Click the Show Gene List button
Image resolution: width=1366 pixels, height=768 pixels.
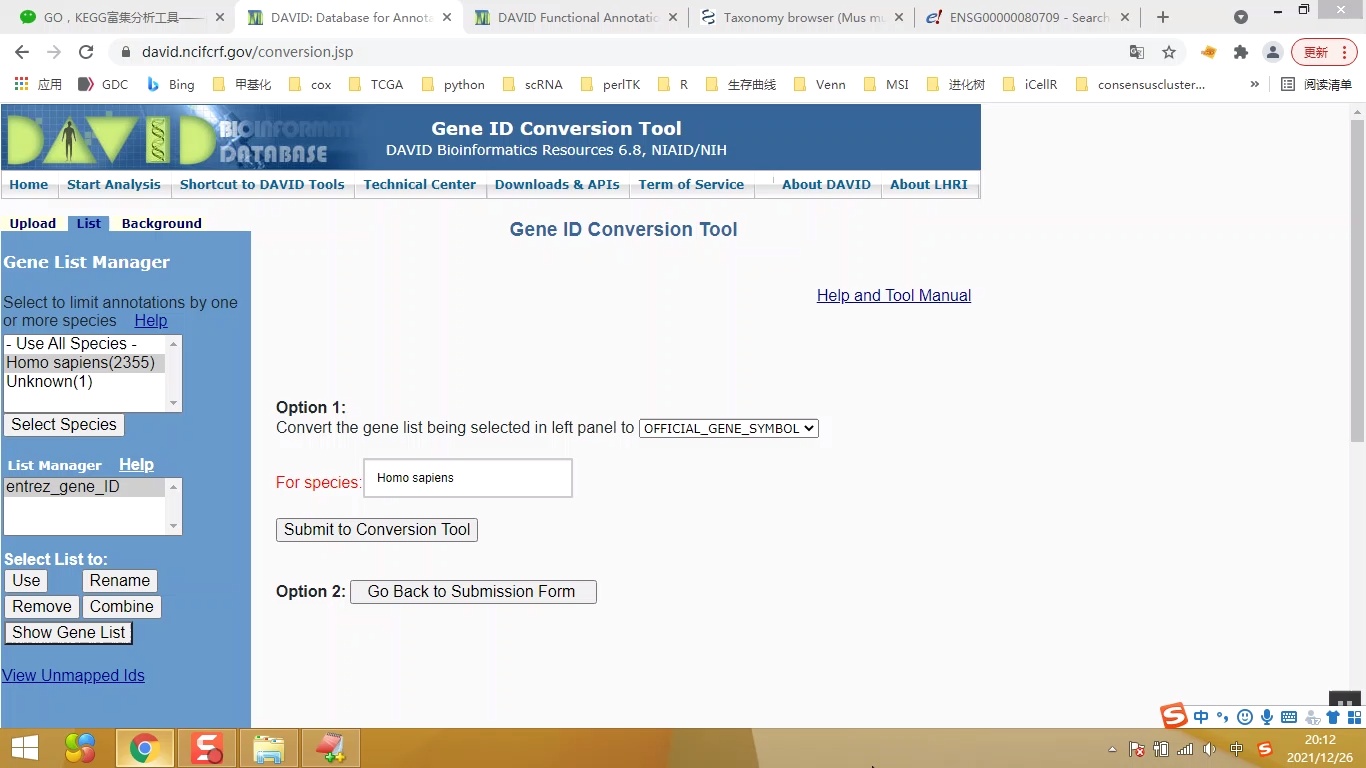(68, 632)
